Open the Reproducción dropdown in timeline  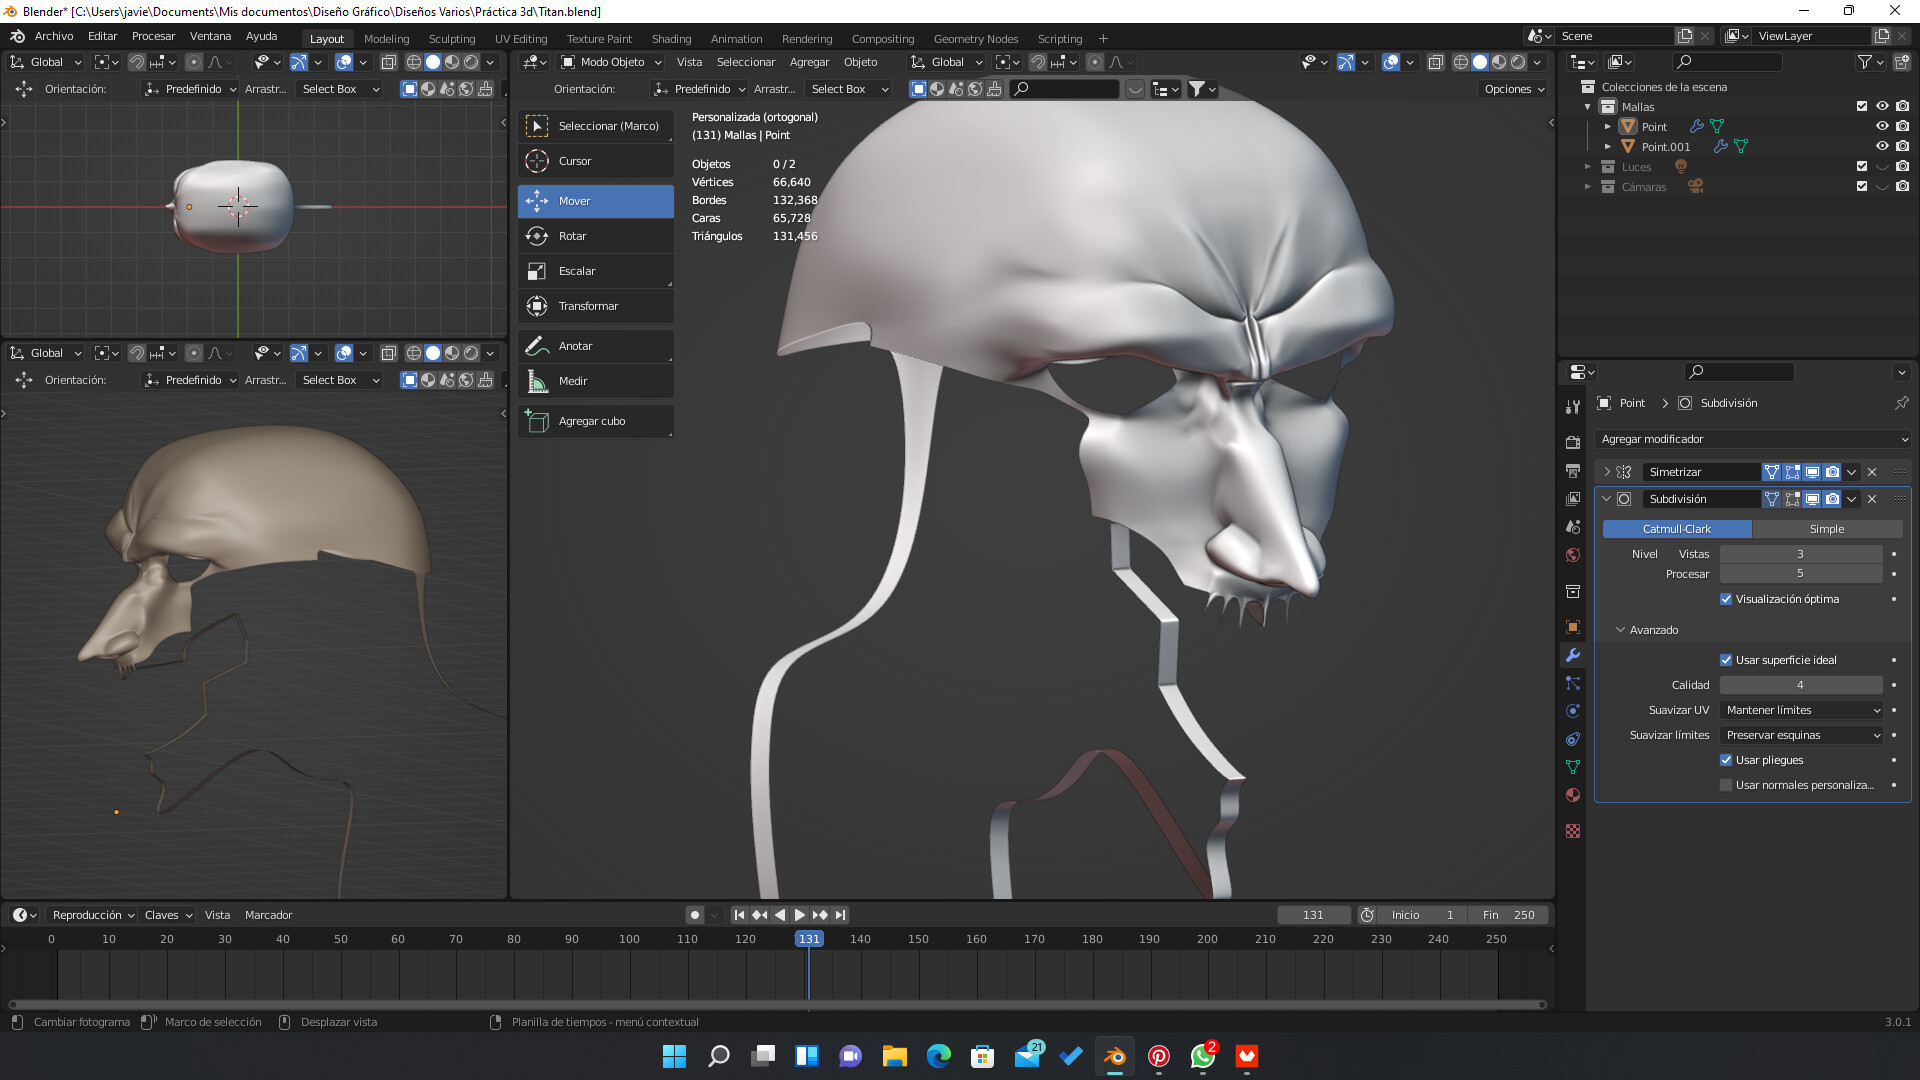[92, 915]
